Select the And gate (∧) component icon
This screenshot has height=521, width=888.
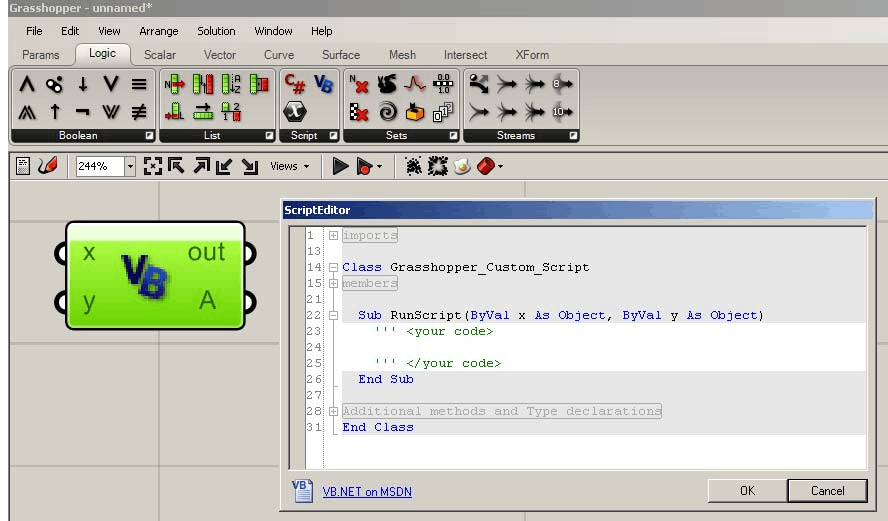point(27,84)
